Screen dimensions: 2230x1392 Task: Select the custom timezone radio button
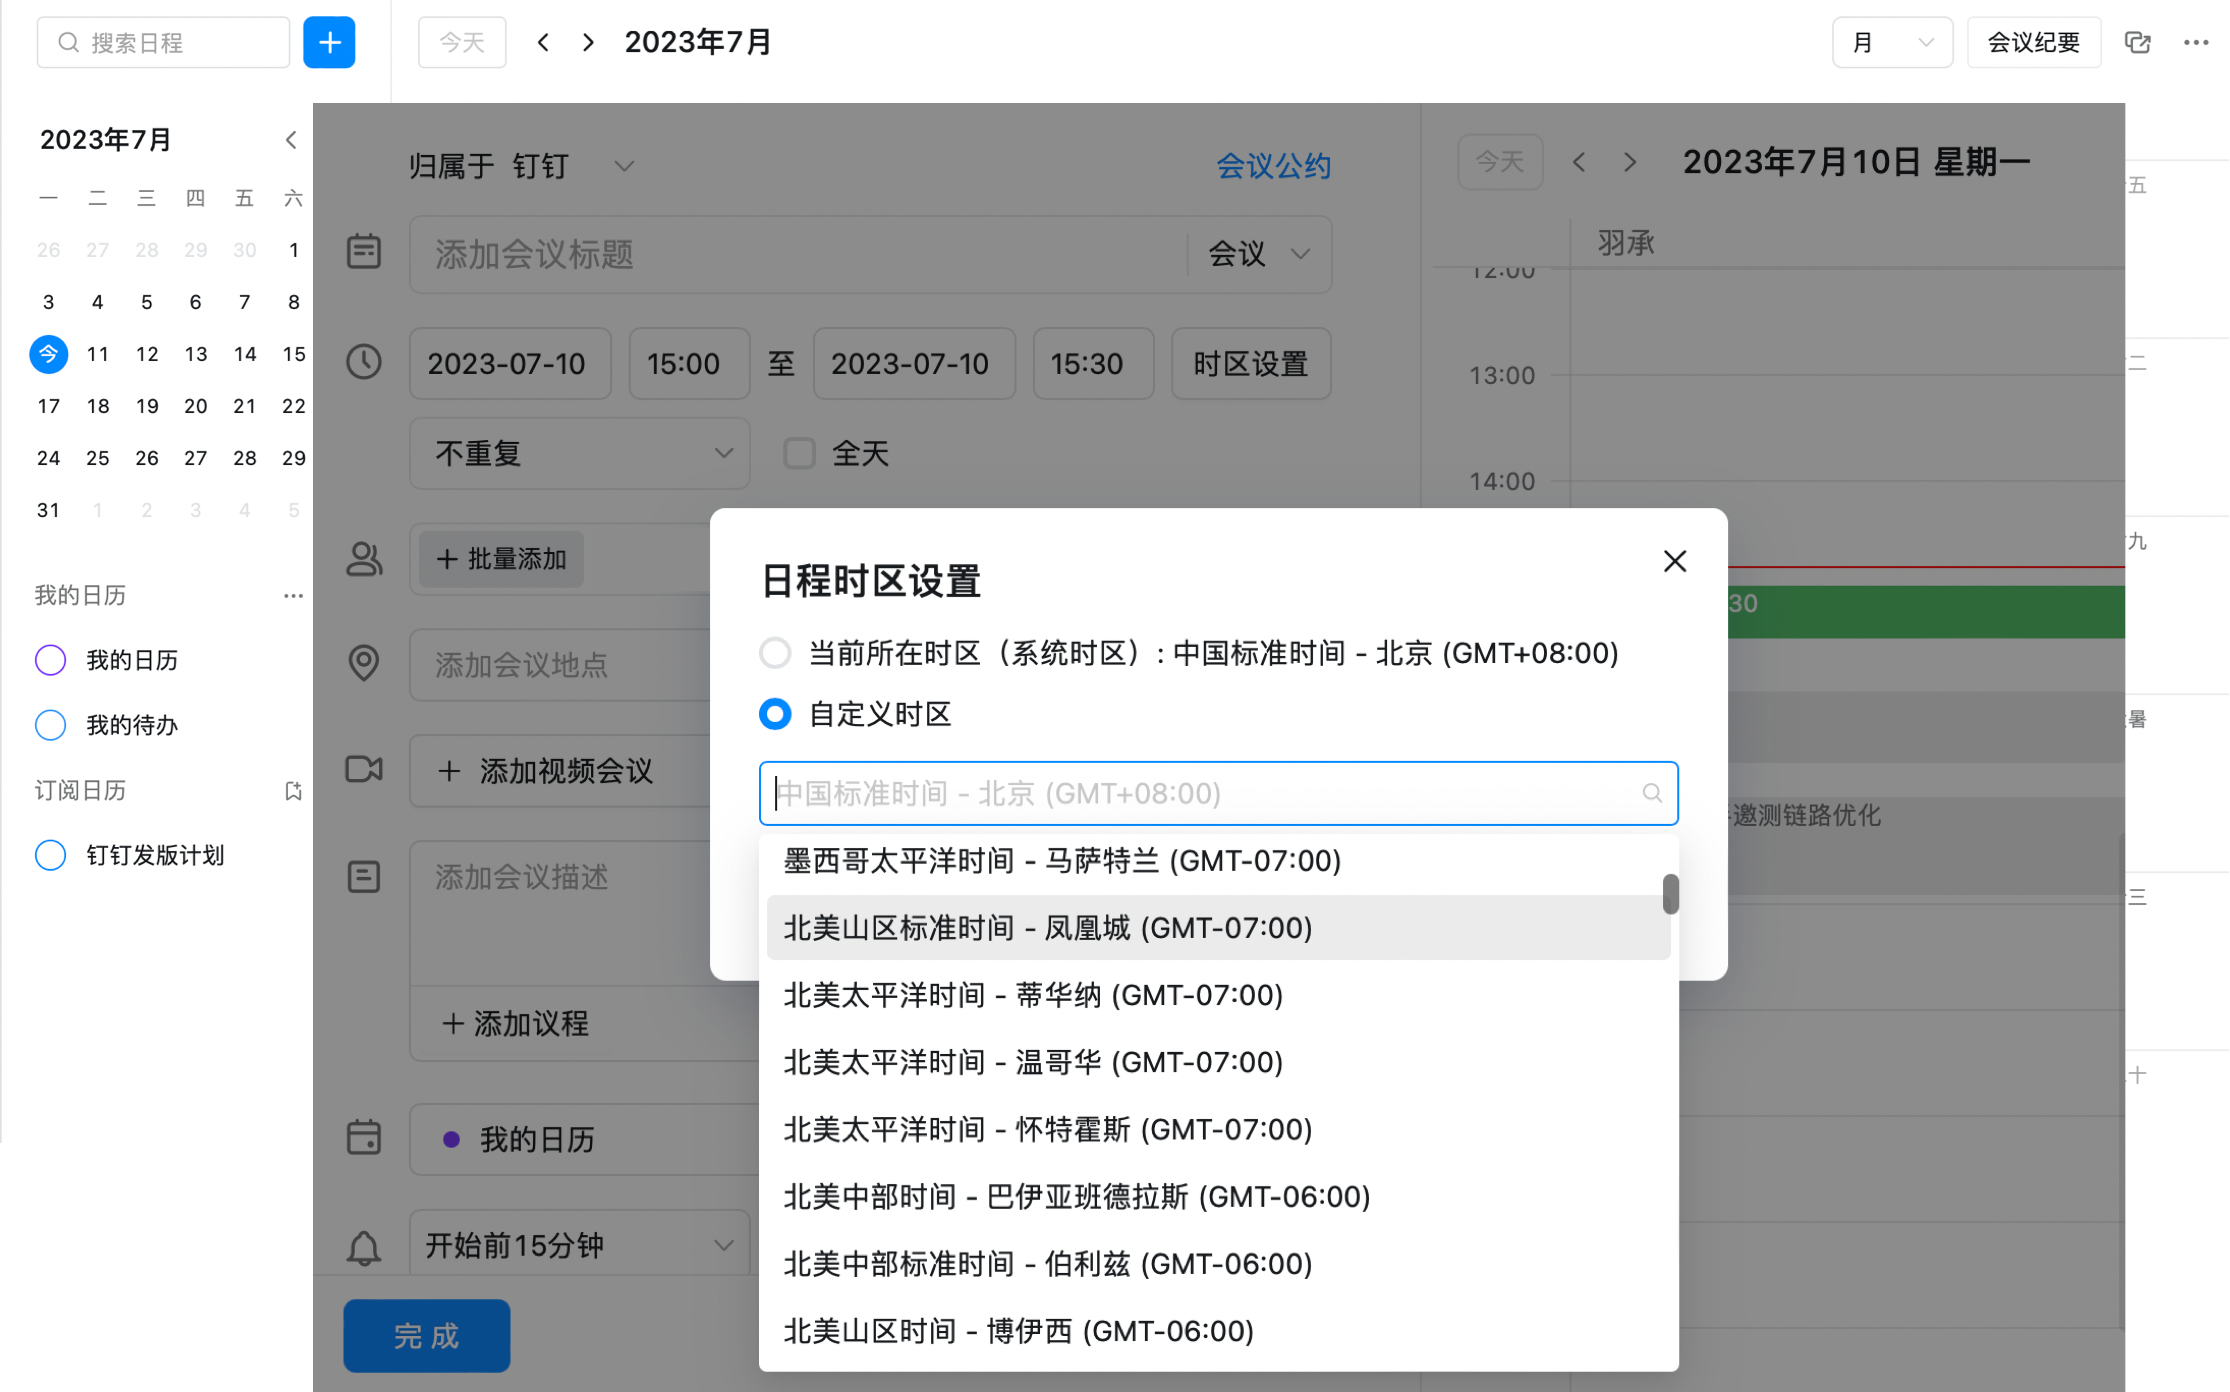775,714
